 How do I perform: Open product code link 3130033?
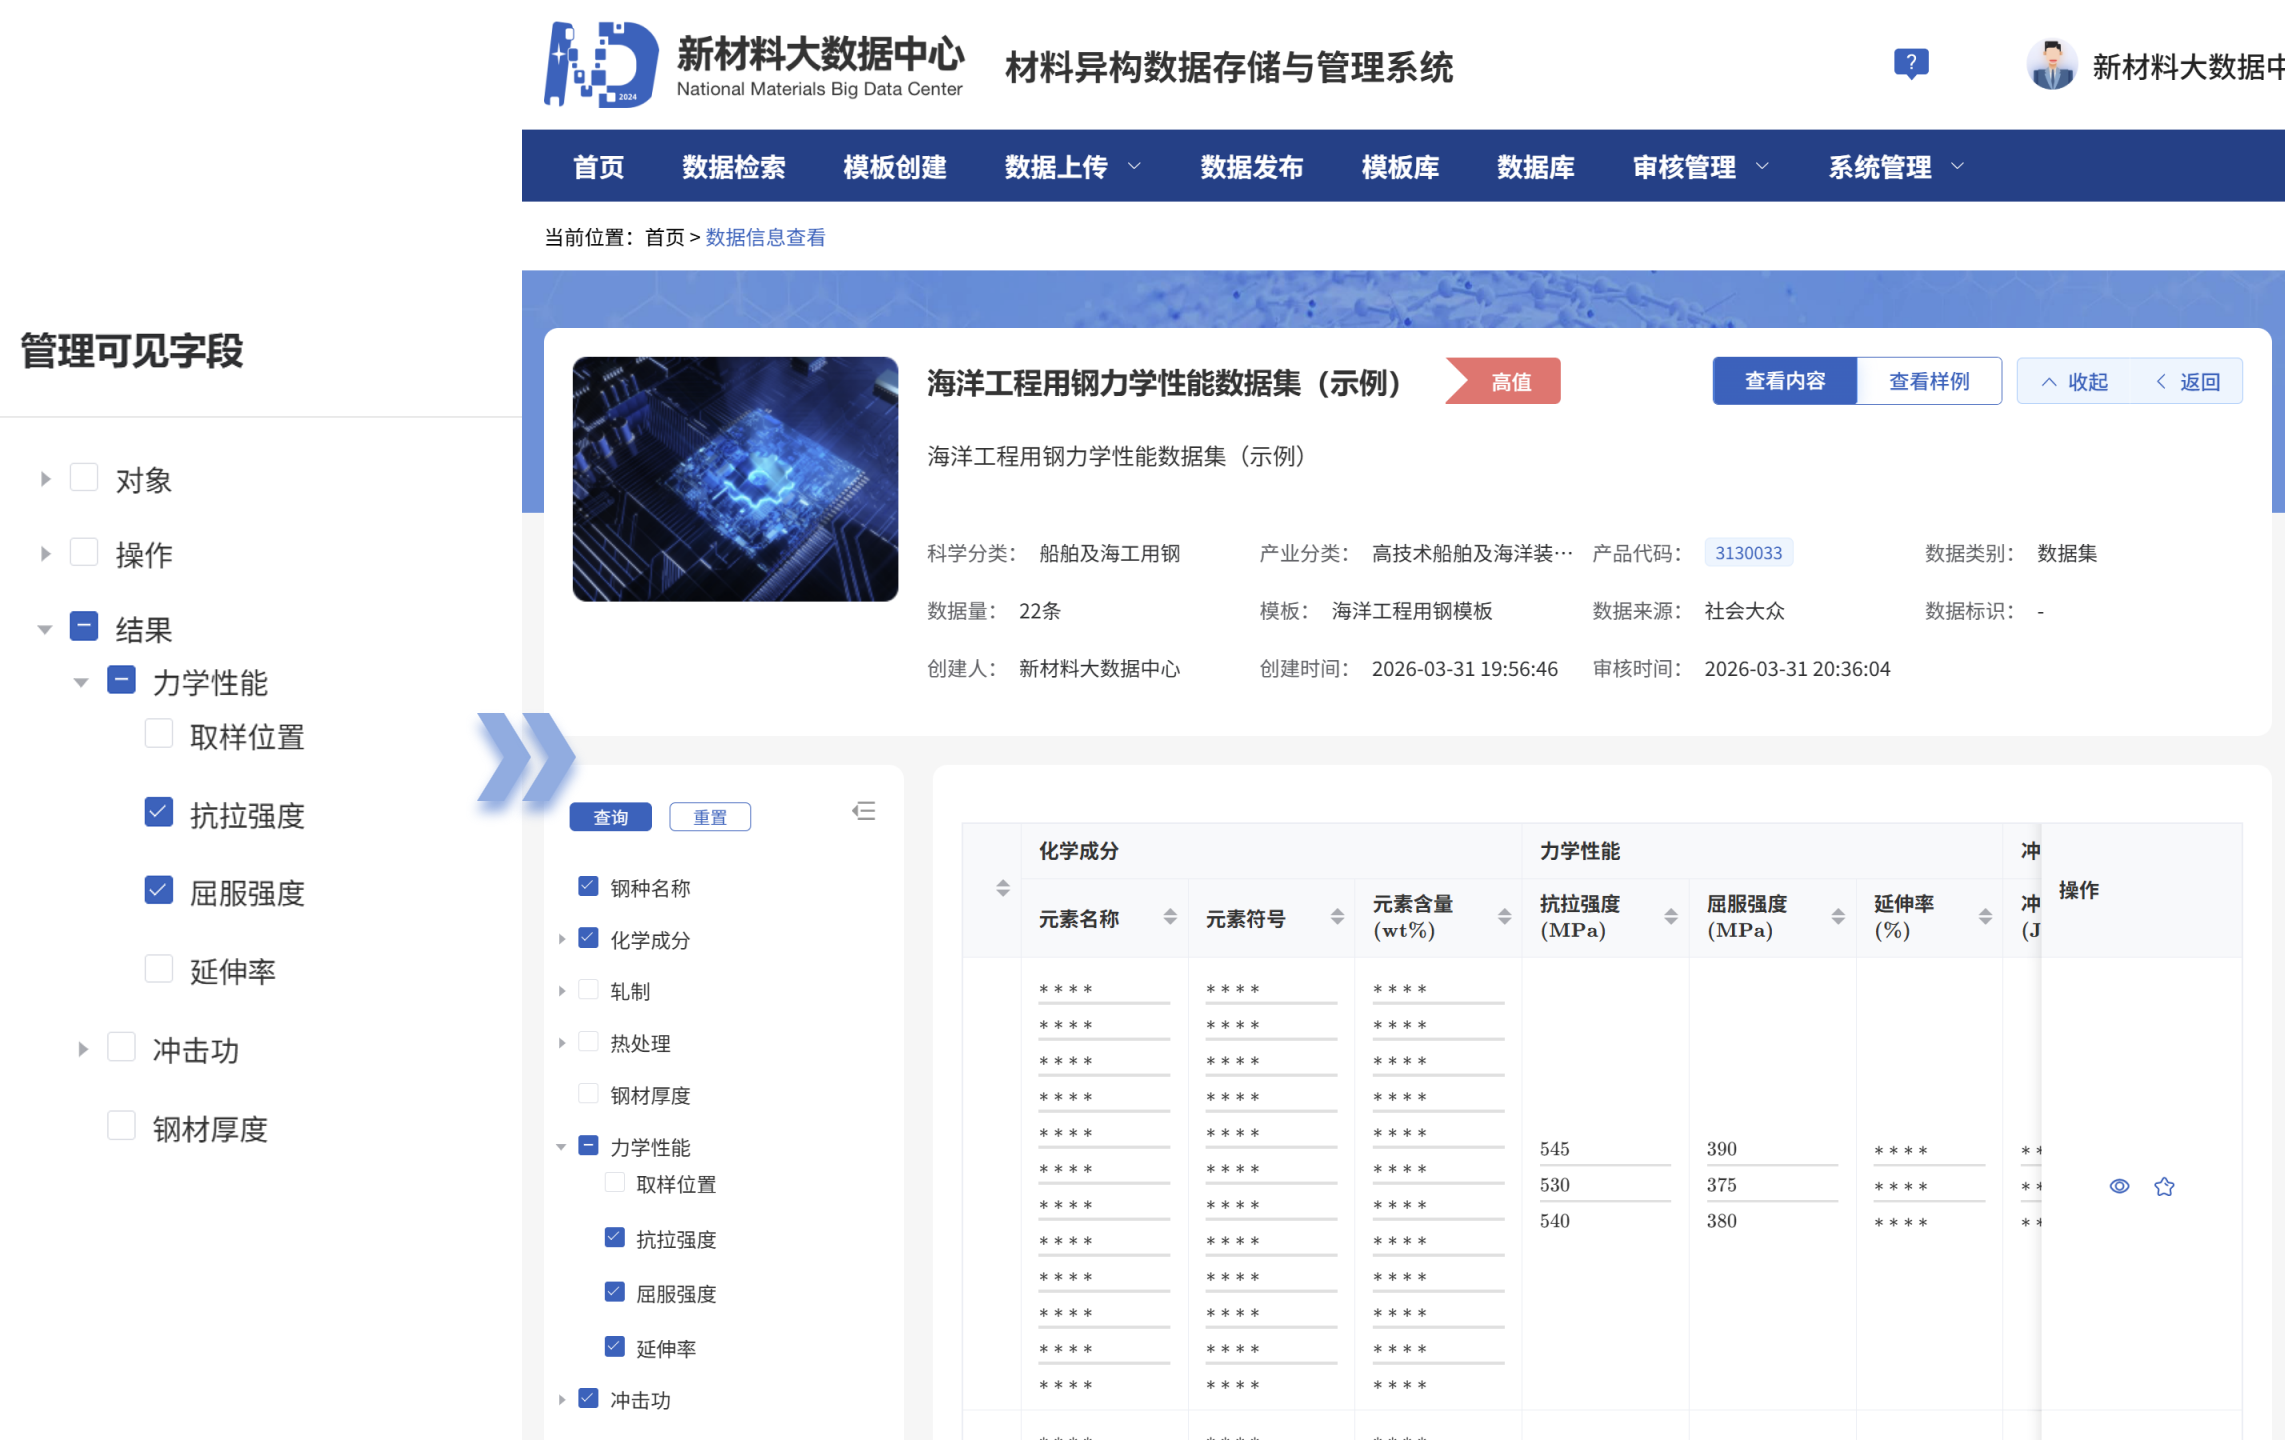point(1748,552)
